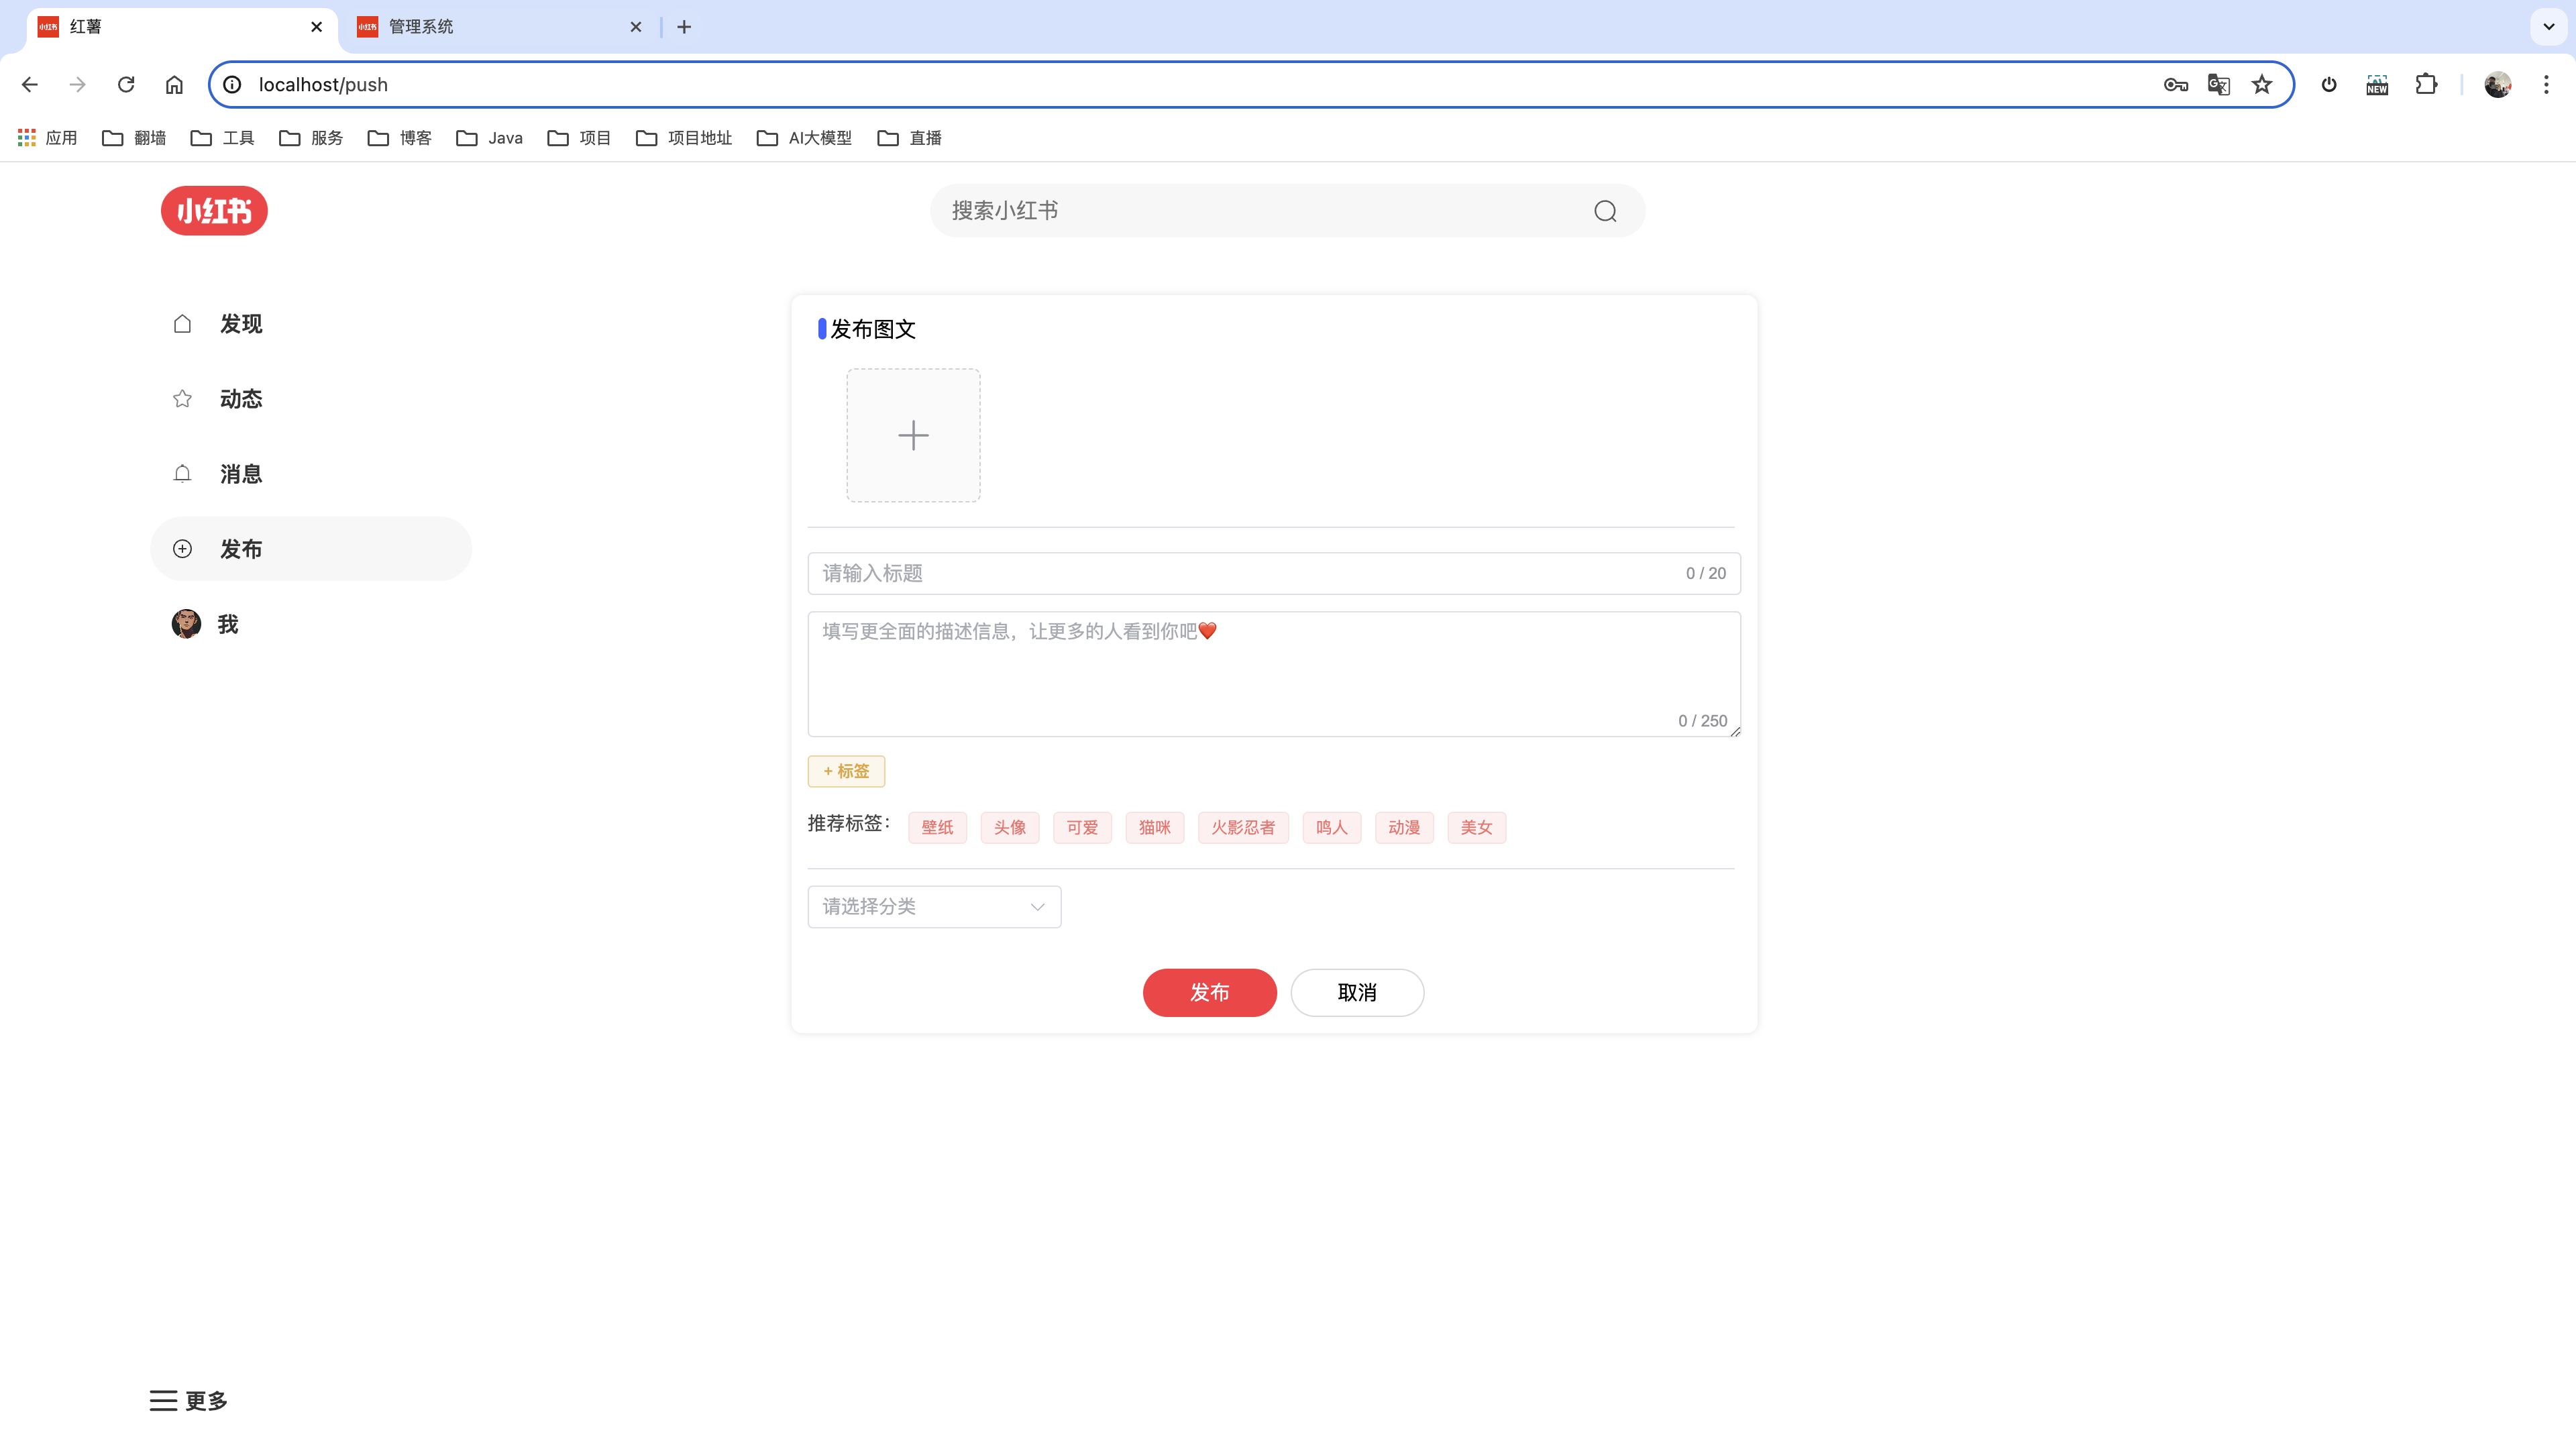Go to 发现 in the sidebar
Viewport: 2576px width, 1449px height.
pos(240,324)
